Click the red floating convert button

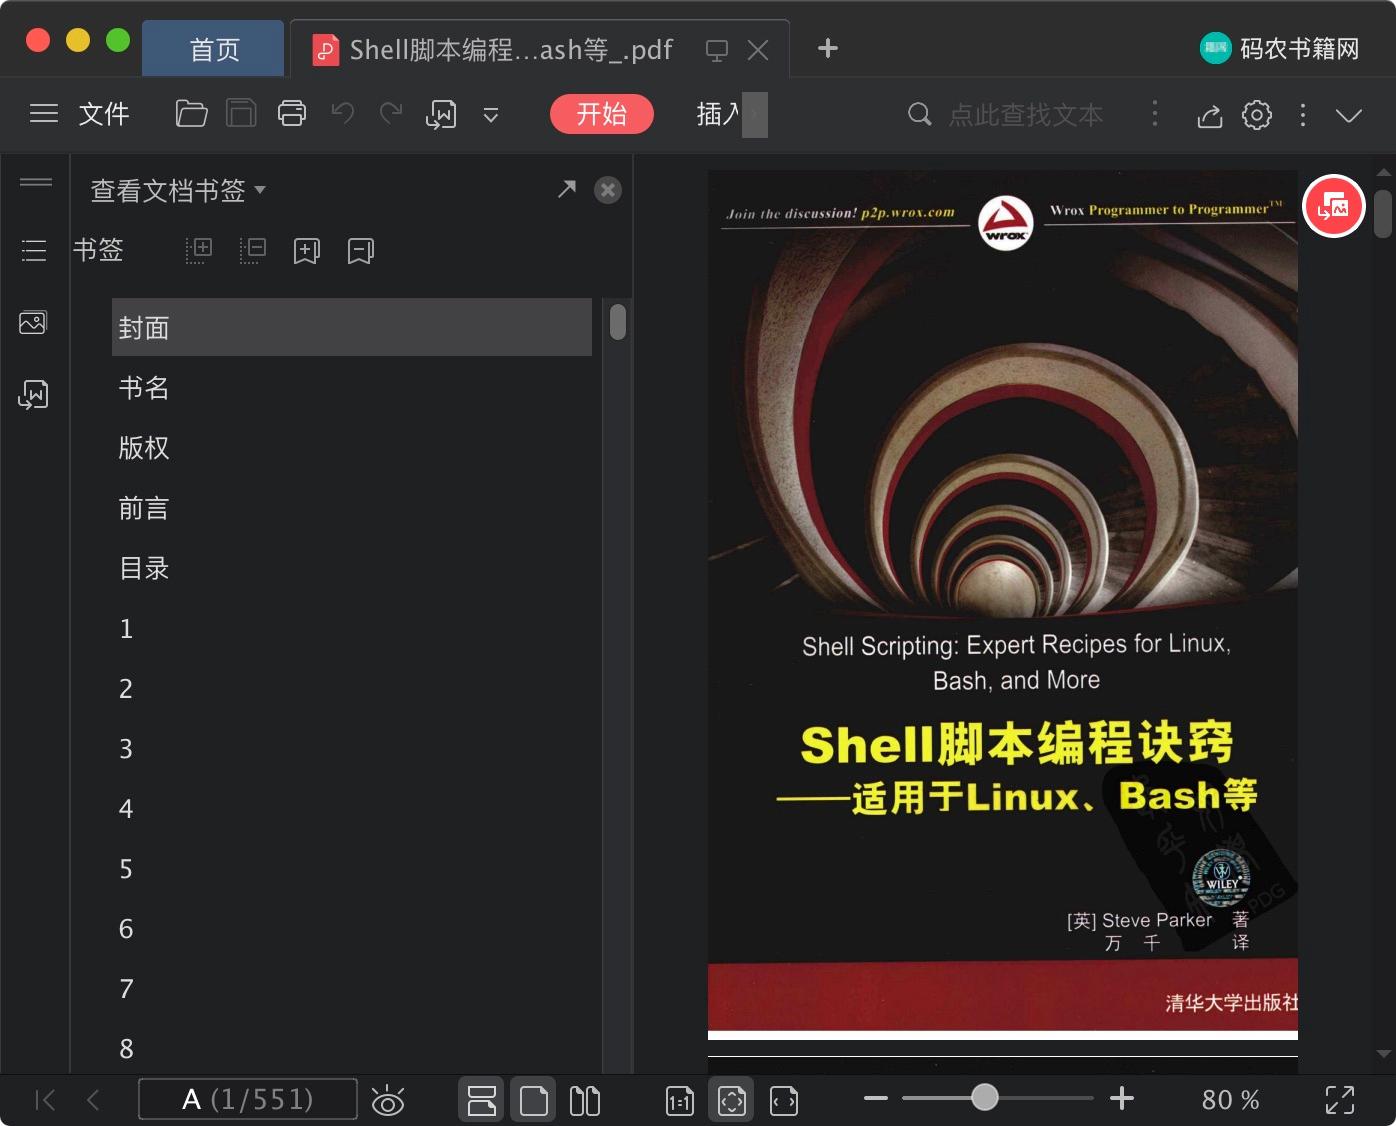click(1334, 206)
